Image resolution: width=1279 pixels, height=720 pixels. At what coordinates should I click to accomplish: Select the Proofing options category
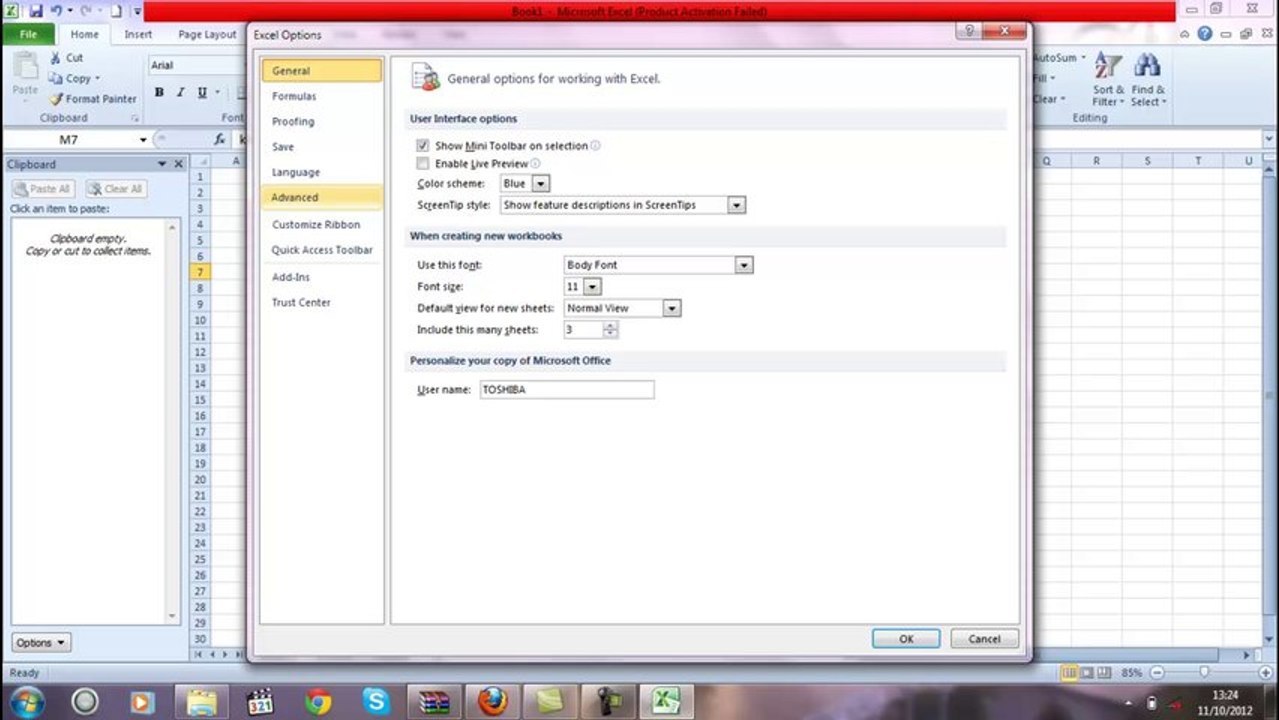(321, 121)
